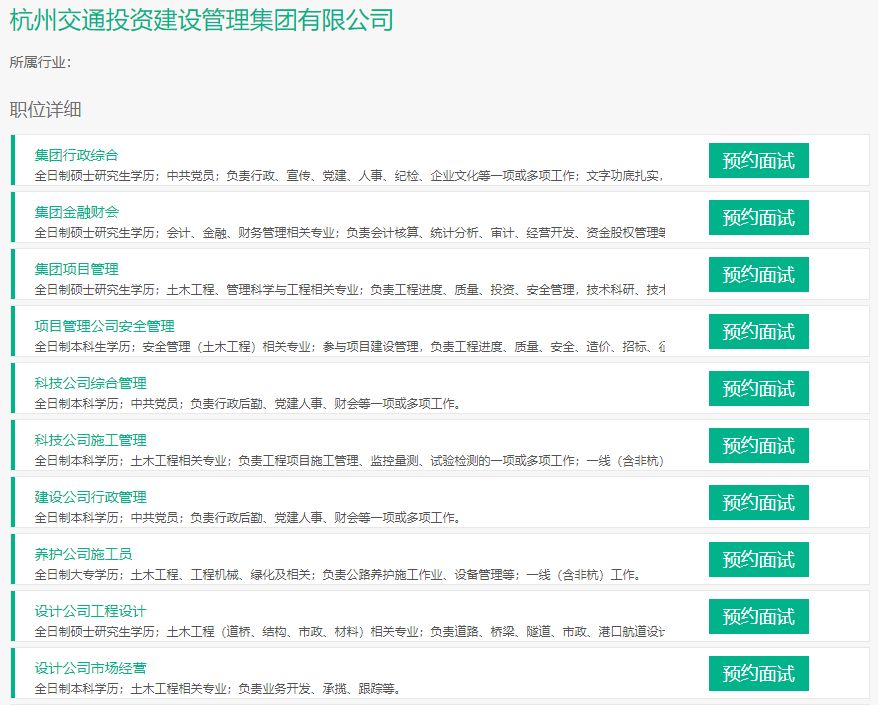The width and height of the screenshot is (878, 705).
Task: Open the 集团项目管理 job title
Action: 77,269
